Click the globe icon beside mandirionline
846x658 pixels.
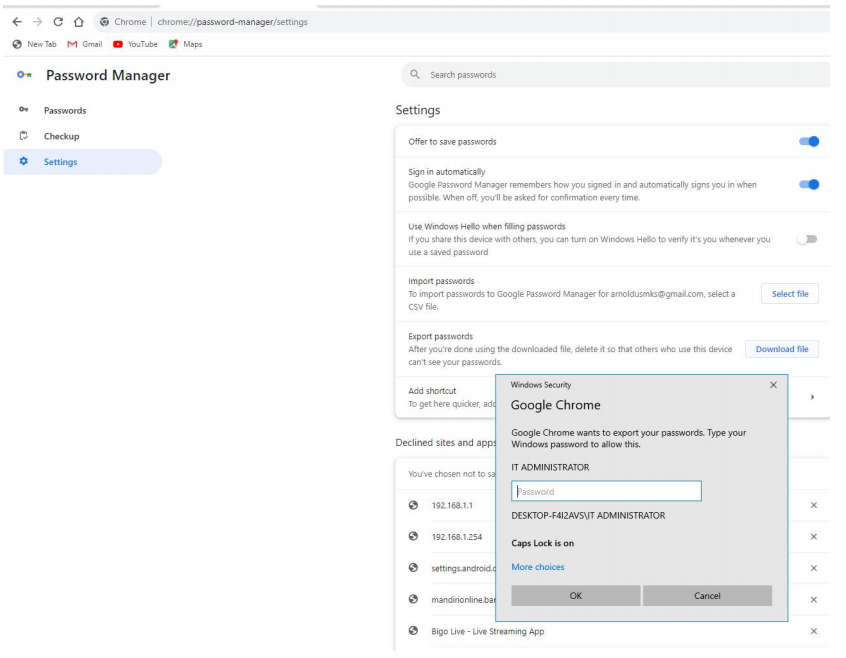[413, 599]
